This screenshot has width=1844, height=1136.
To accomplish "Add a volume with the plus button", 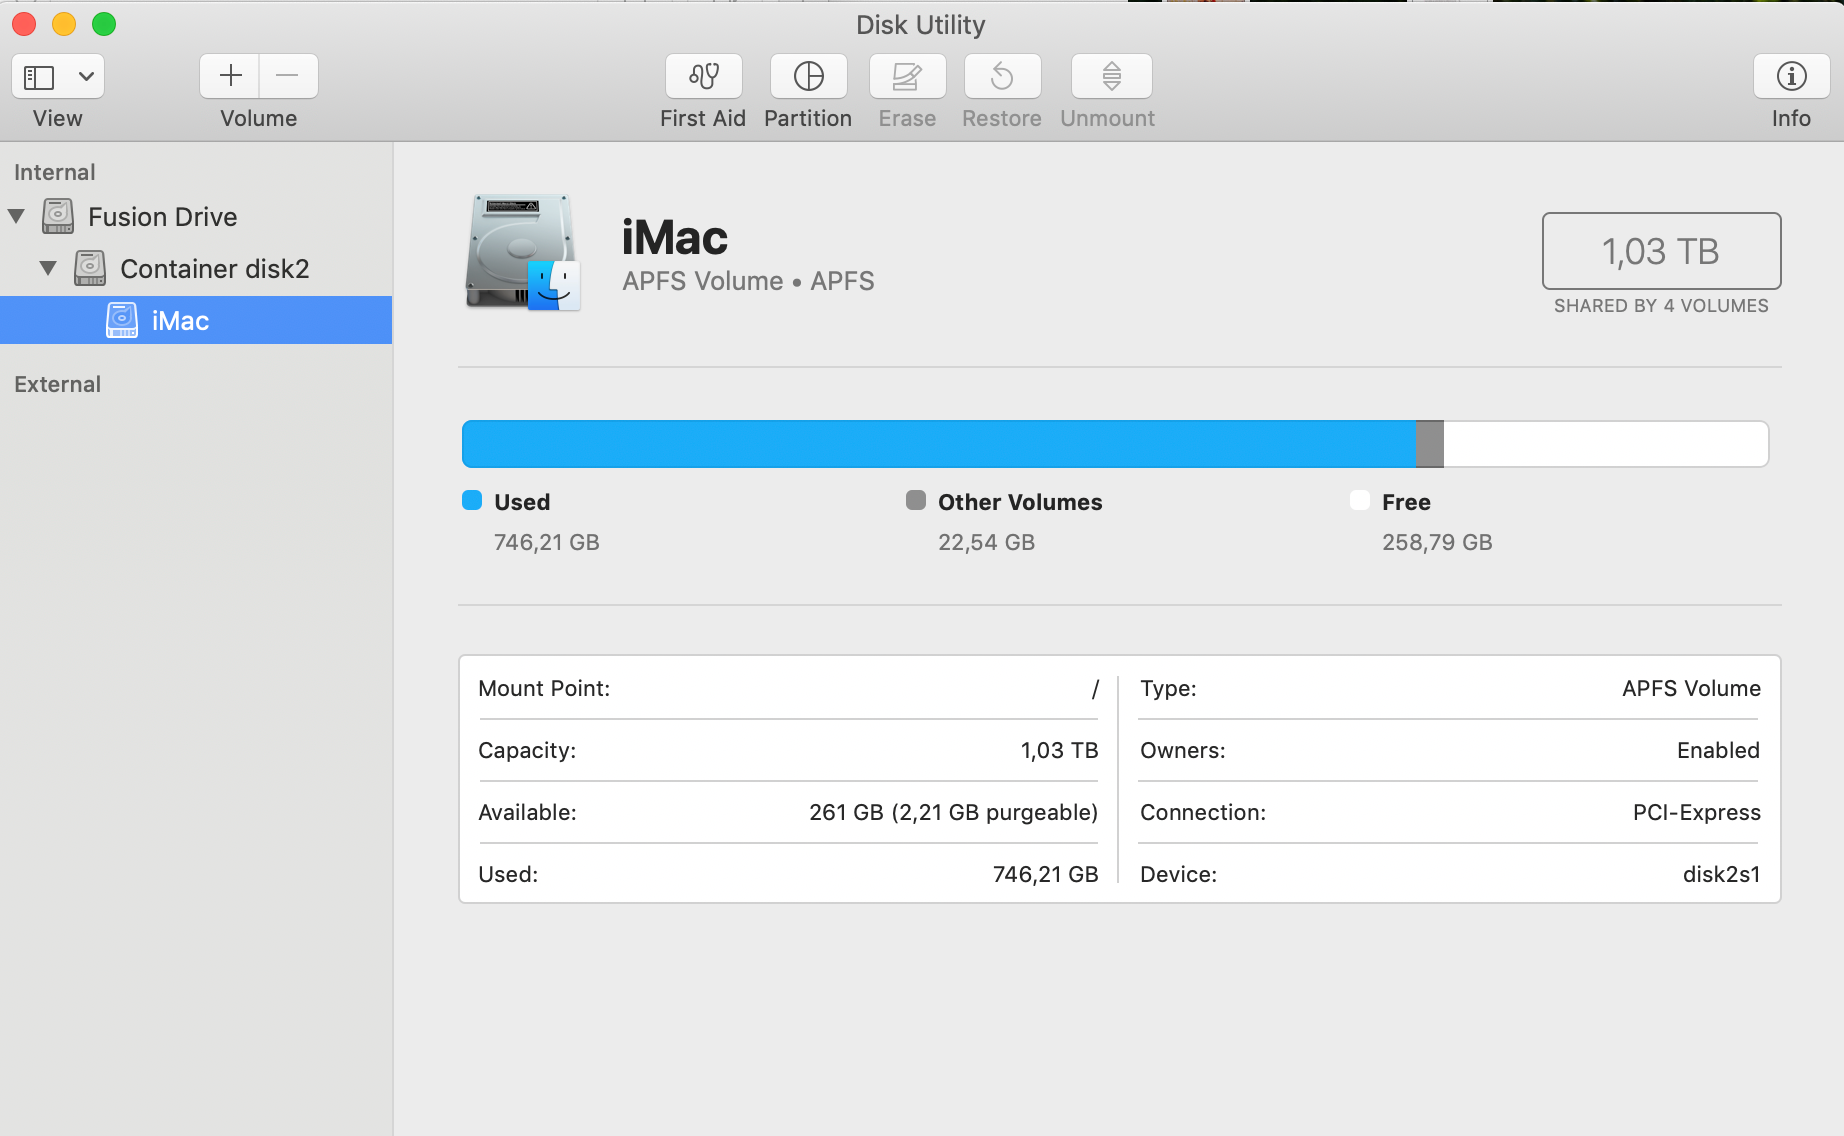I will click(230, 76).
